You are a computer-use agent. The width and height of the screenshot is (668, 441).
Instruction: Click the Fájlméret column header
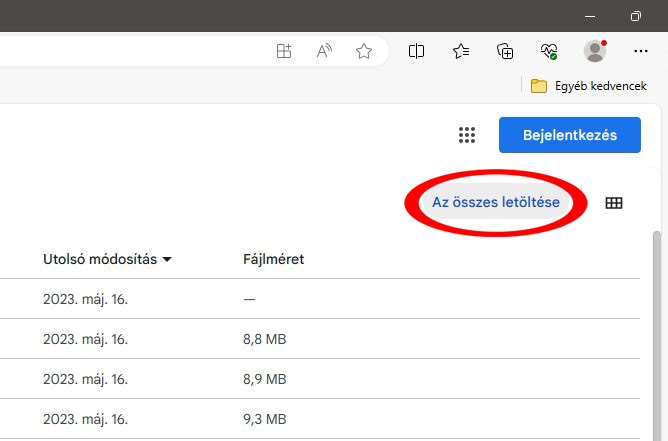[274, 259]
